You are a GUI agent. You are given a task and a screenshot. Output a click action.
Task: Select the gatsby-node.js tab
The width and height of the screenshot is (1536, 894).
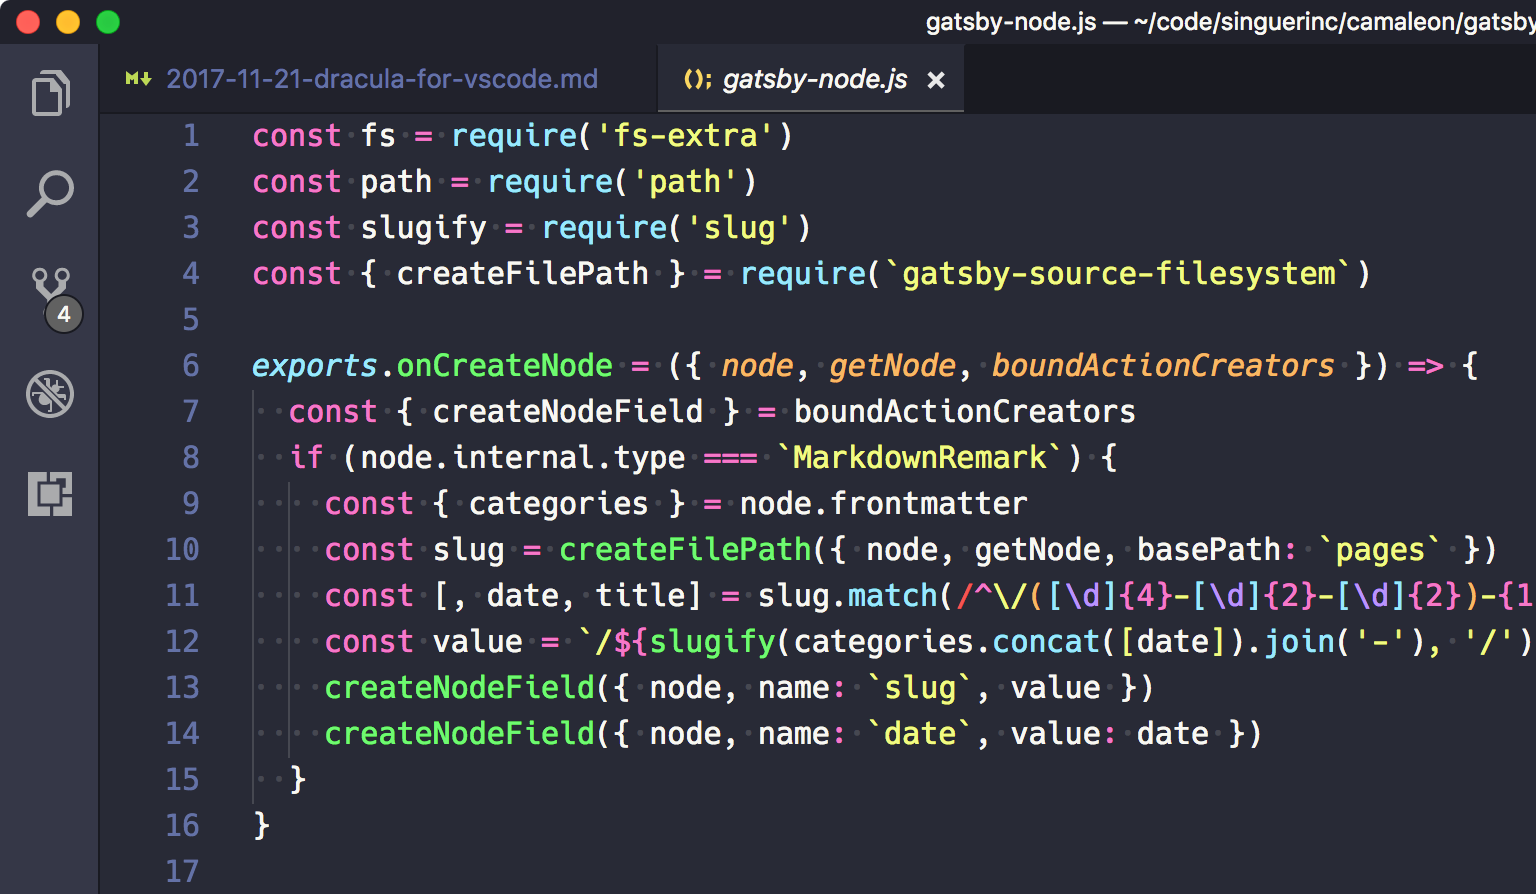(x=811, y=79)
